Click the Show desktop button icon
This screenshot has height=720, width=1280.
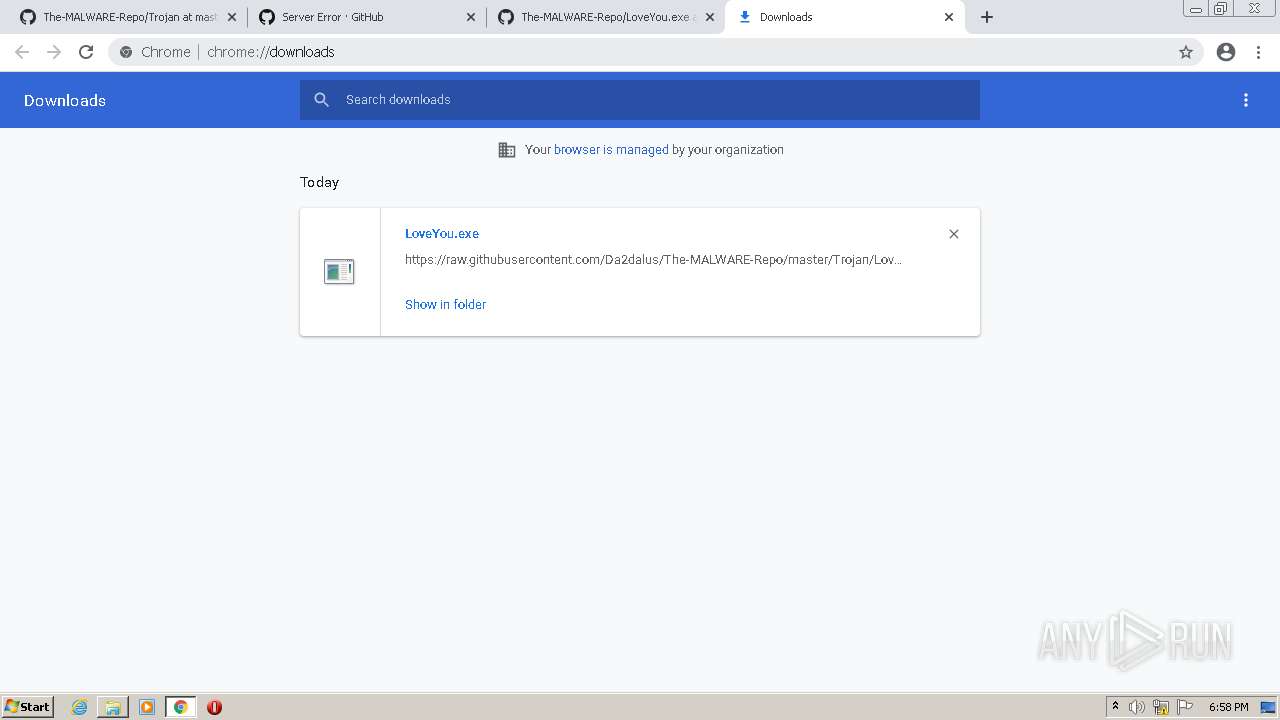pyautogui.click(x=1269, y=707)
